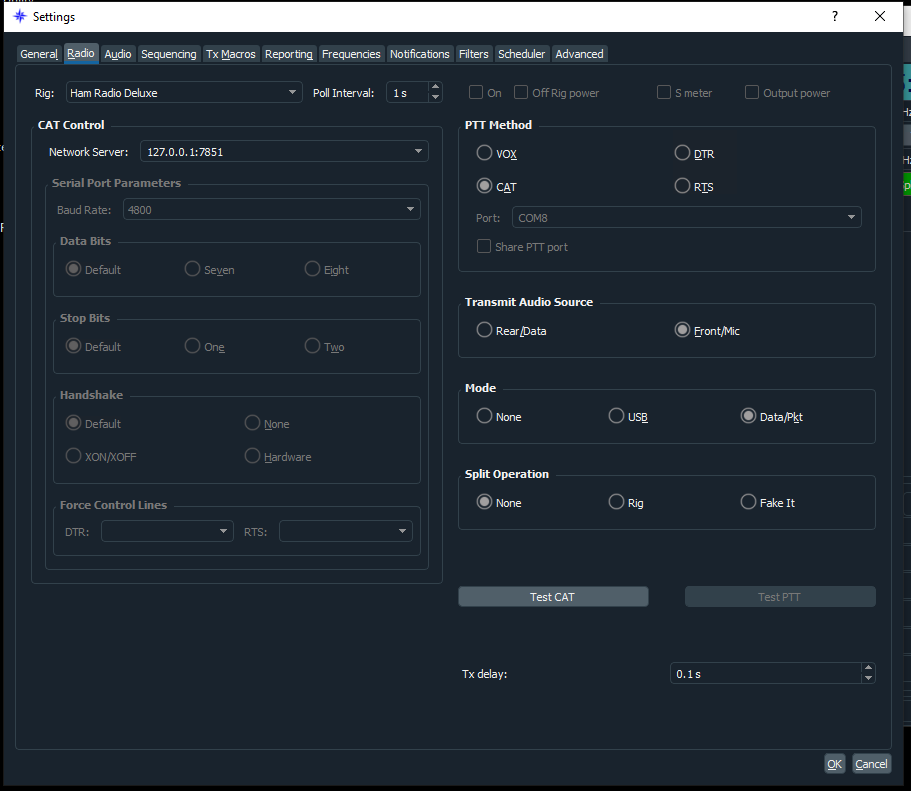Screen dimensions: 911x791
Task: Click the Poll Interval value field
Action: 407,93
